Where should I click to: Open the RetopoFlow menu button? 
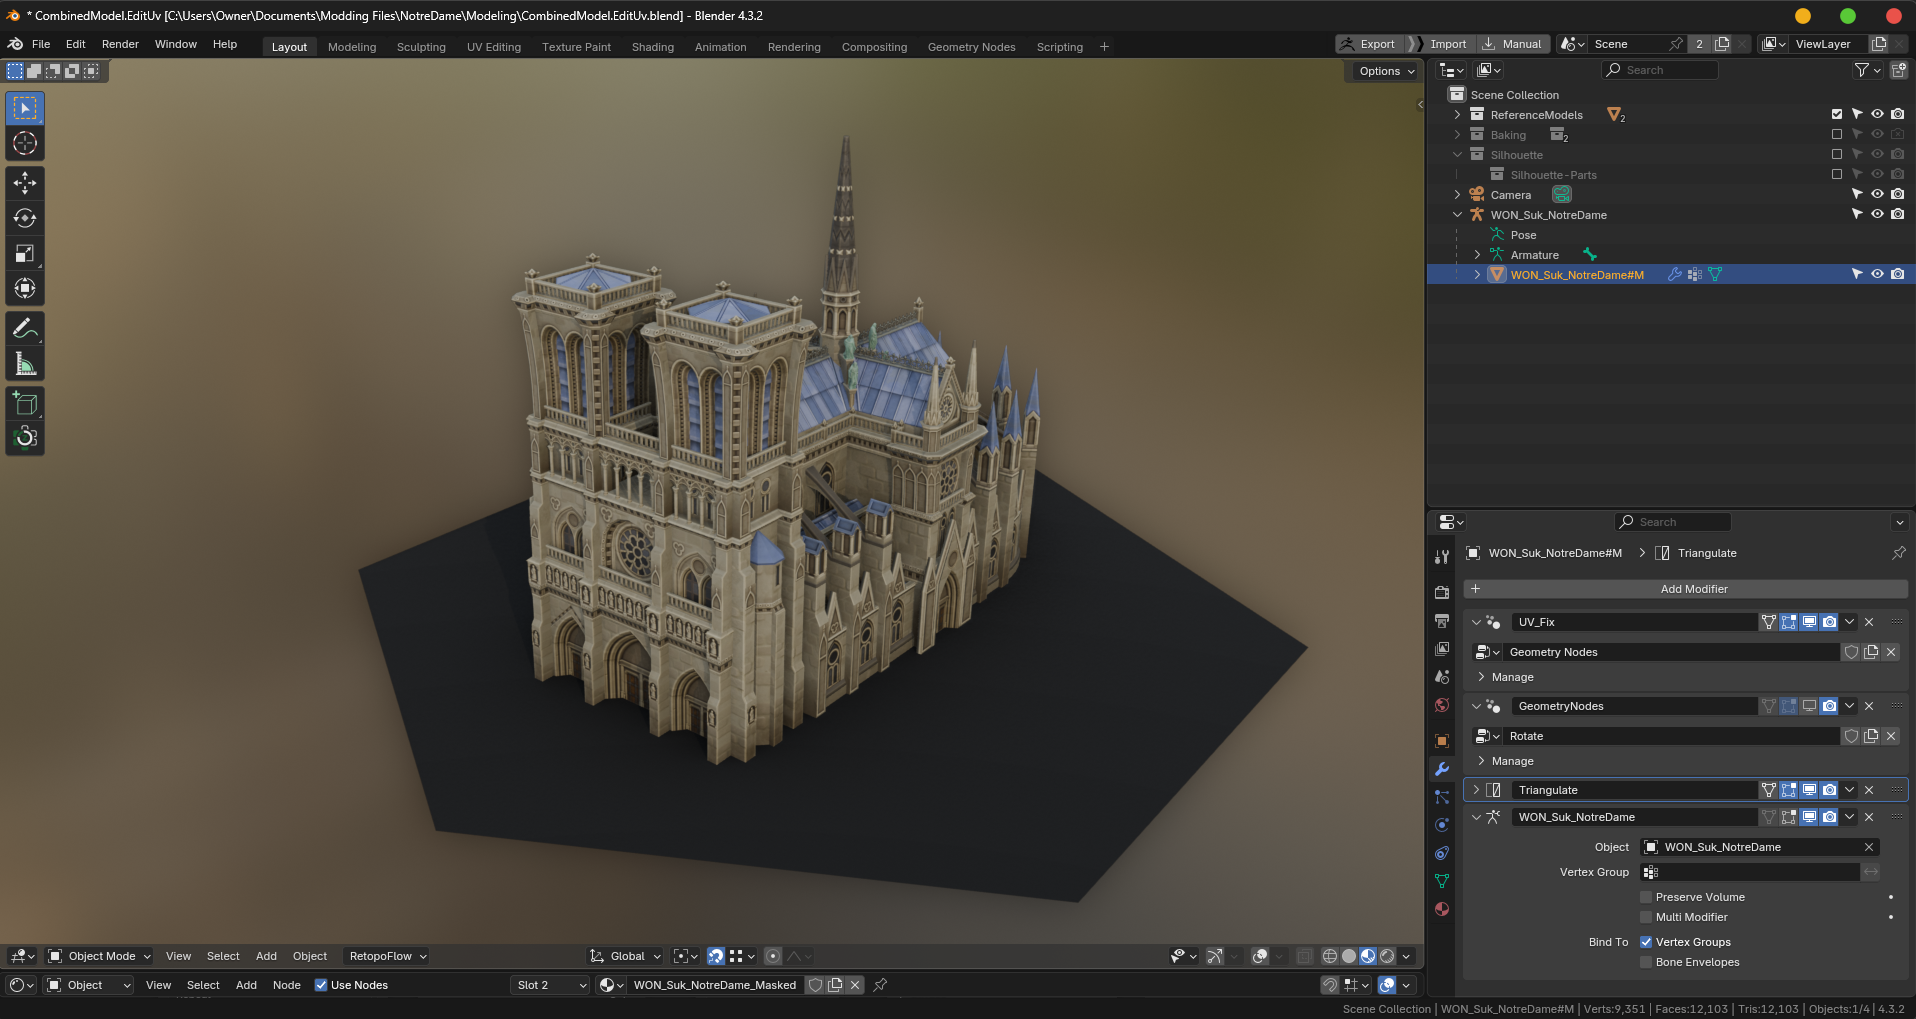pos(386,956)
